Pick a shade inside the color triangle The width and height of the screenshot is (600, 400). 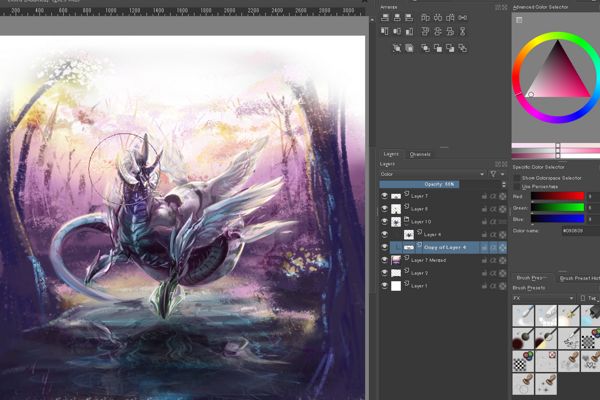[558, 77]
